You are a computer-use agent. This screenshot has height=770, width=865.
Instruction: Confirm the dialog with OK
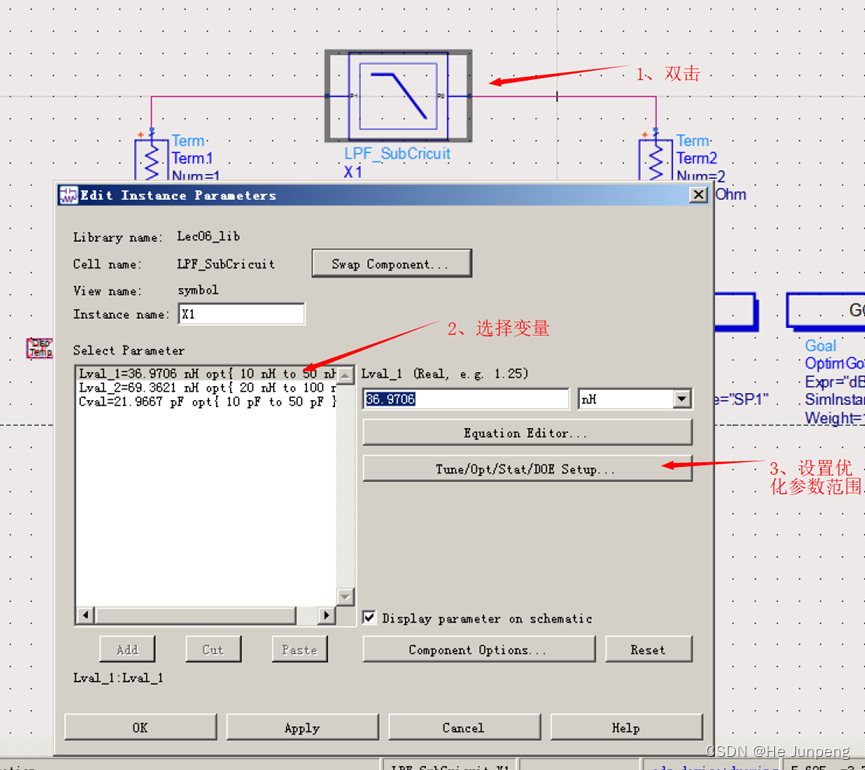coord(140,727)
